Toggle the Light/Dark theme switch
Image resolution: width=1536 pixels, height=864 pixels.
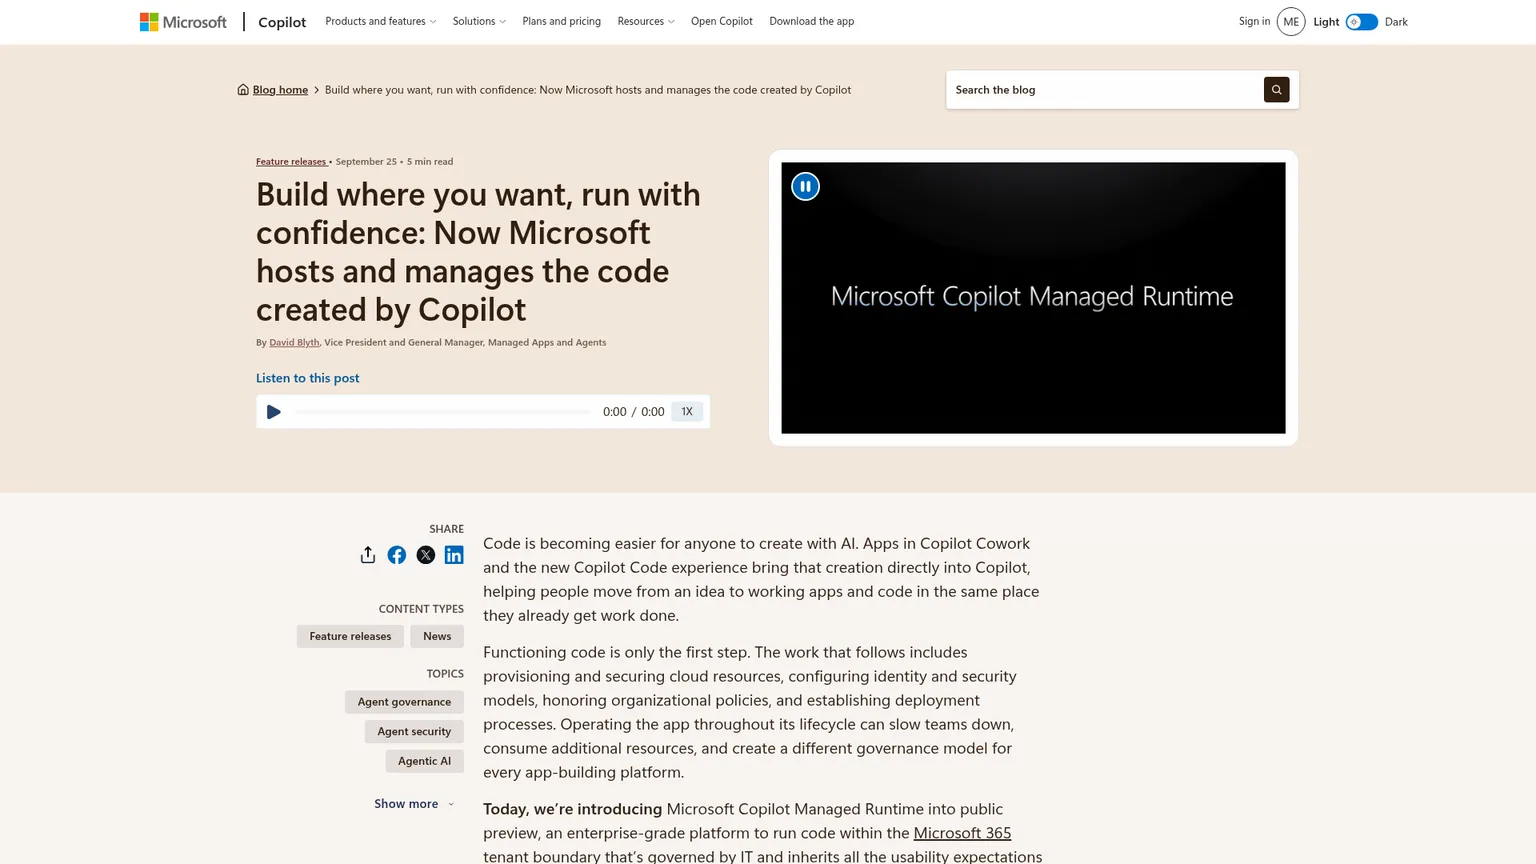tap(1362, 22)
